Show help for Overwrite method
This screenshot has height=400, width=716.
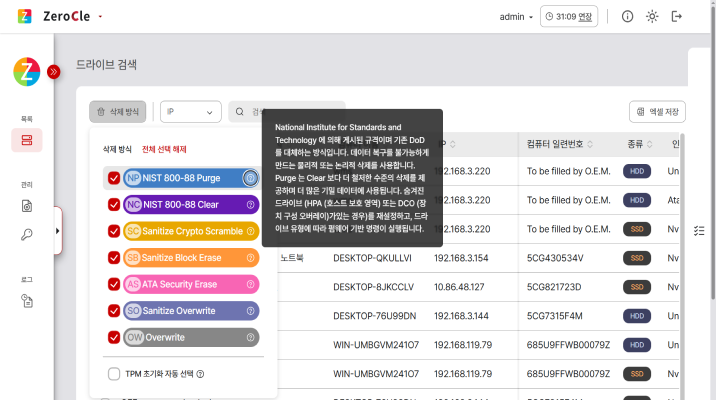250,337
